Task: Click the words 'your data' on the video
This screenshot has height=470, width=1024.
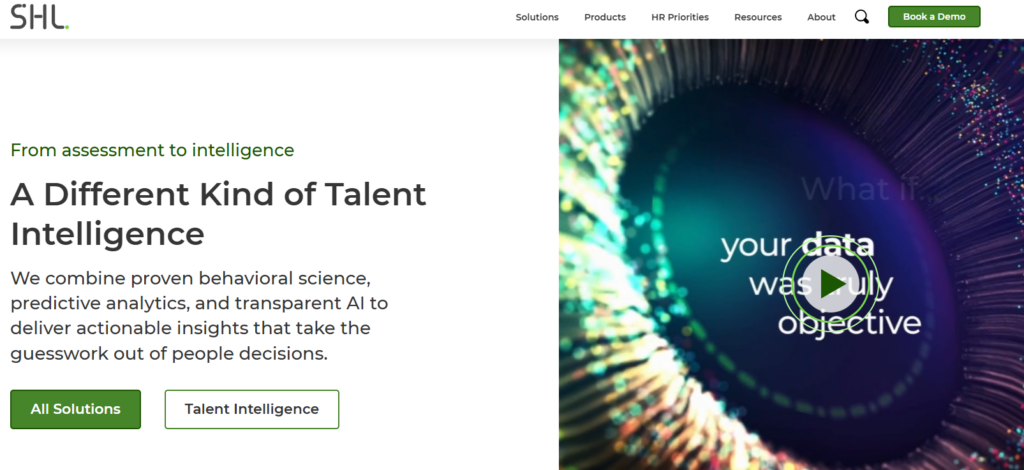Action: [797, 245]
